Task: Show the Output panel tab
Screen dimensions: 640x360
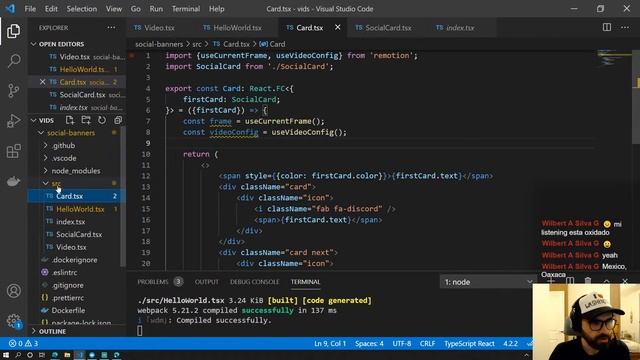Action: 207,282
